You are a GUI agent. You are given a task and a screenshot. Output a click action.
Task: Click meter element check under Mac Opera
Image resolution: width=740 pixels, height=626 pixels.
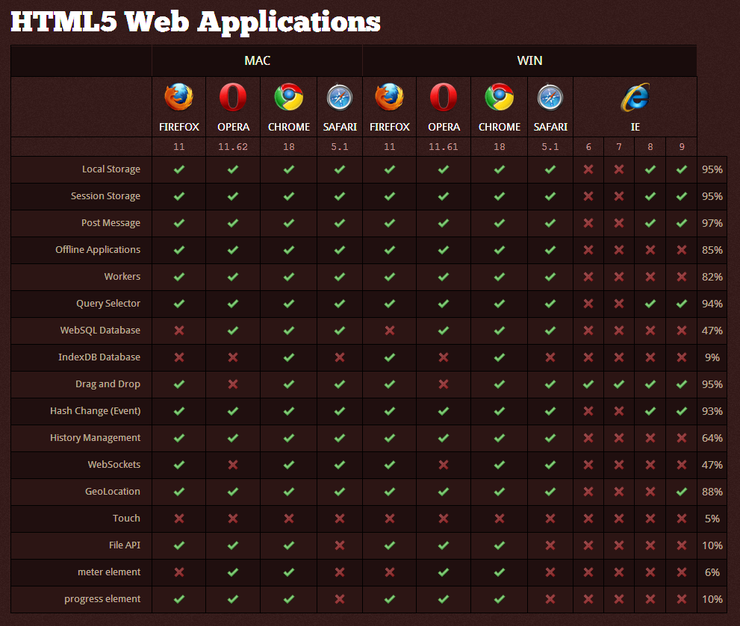(233, 572)
